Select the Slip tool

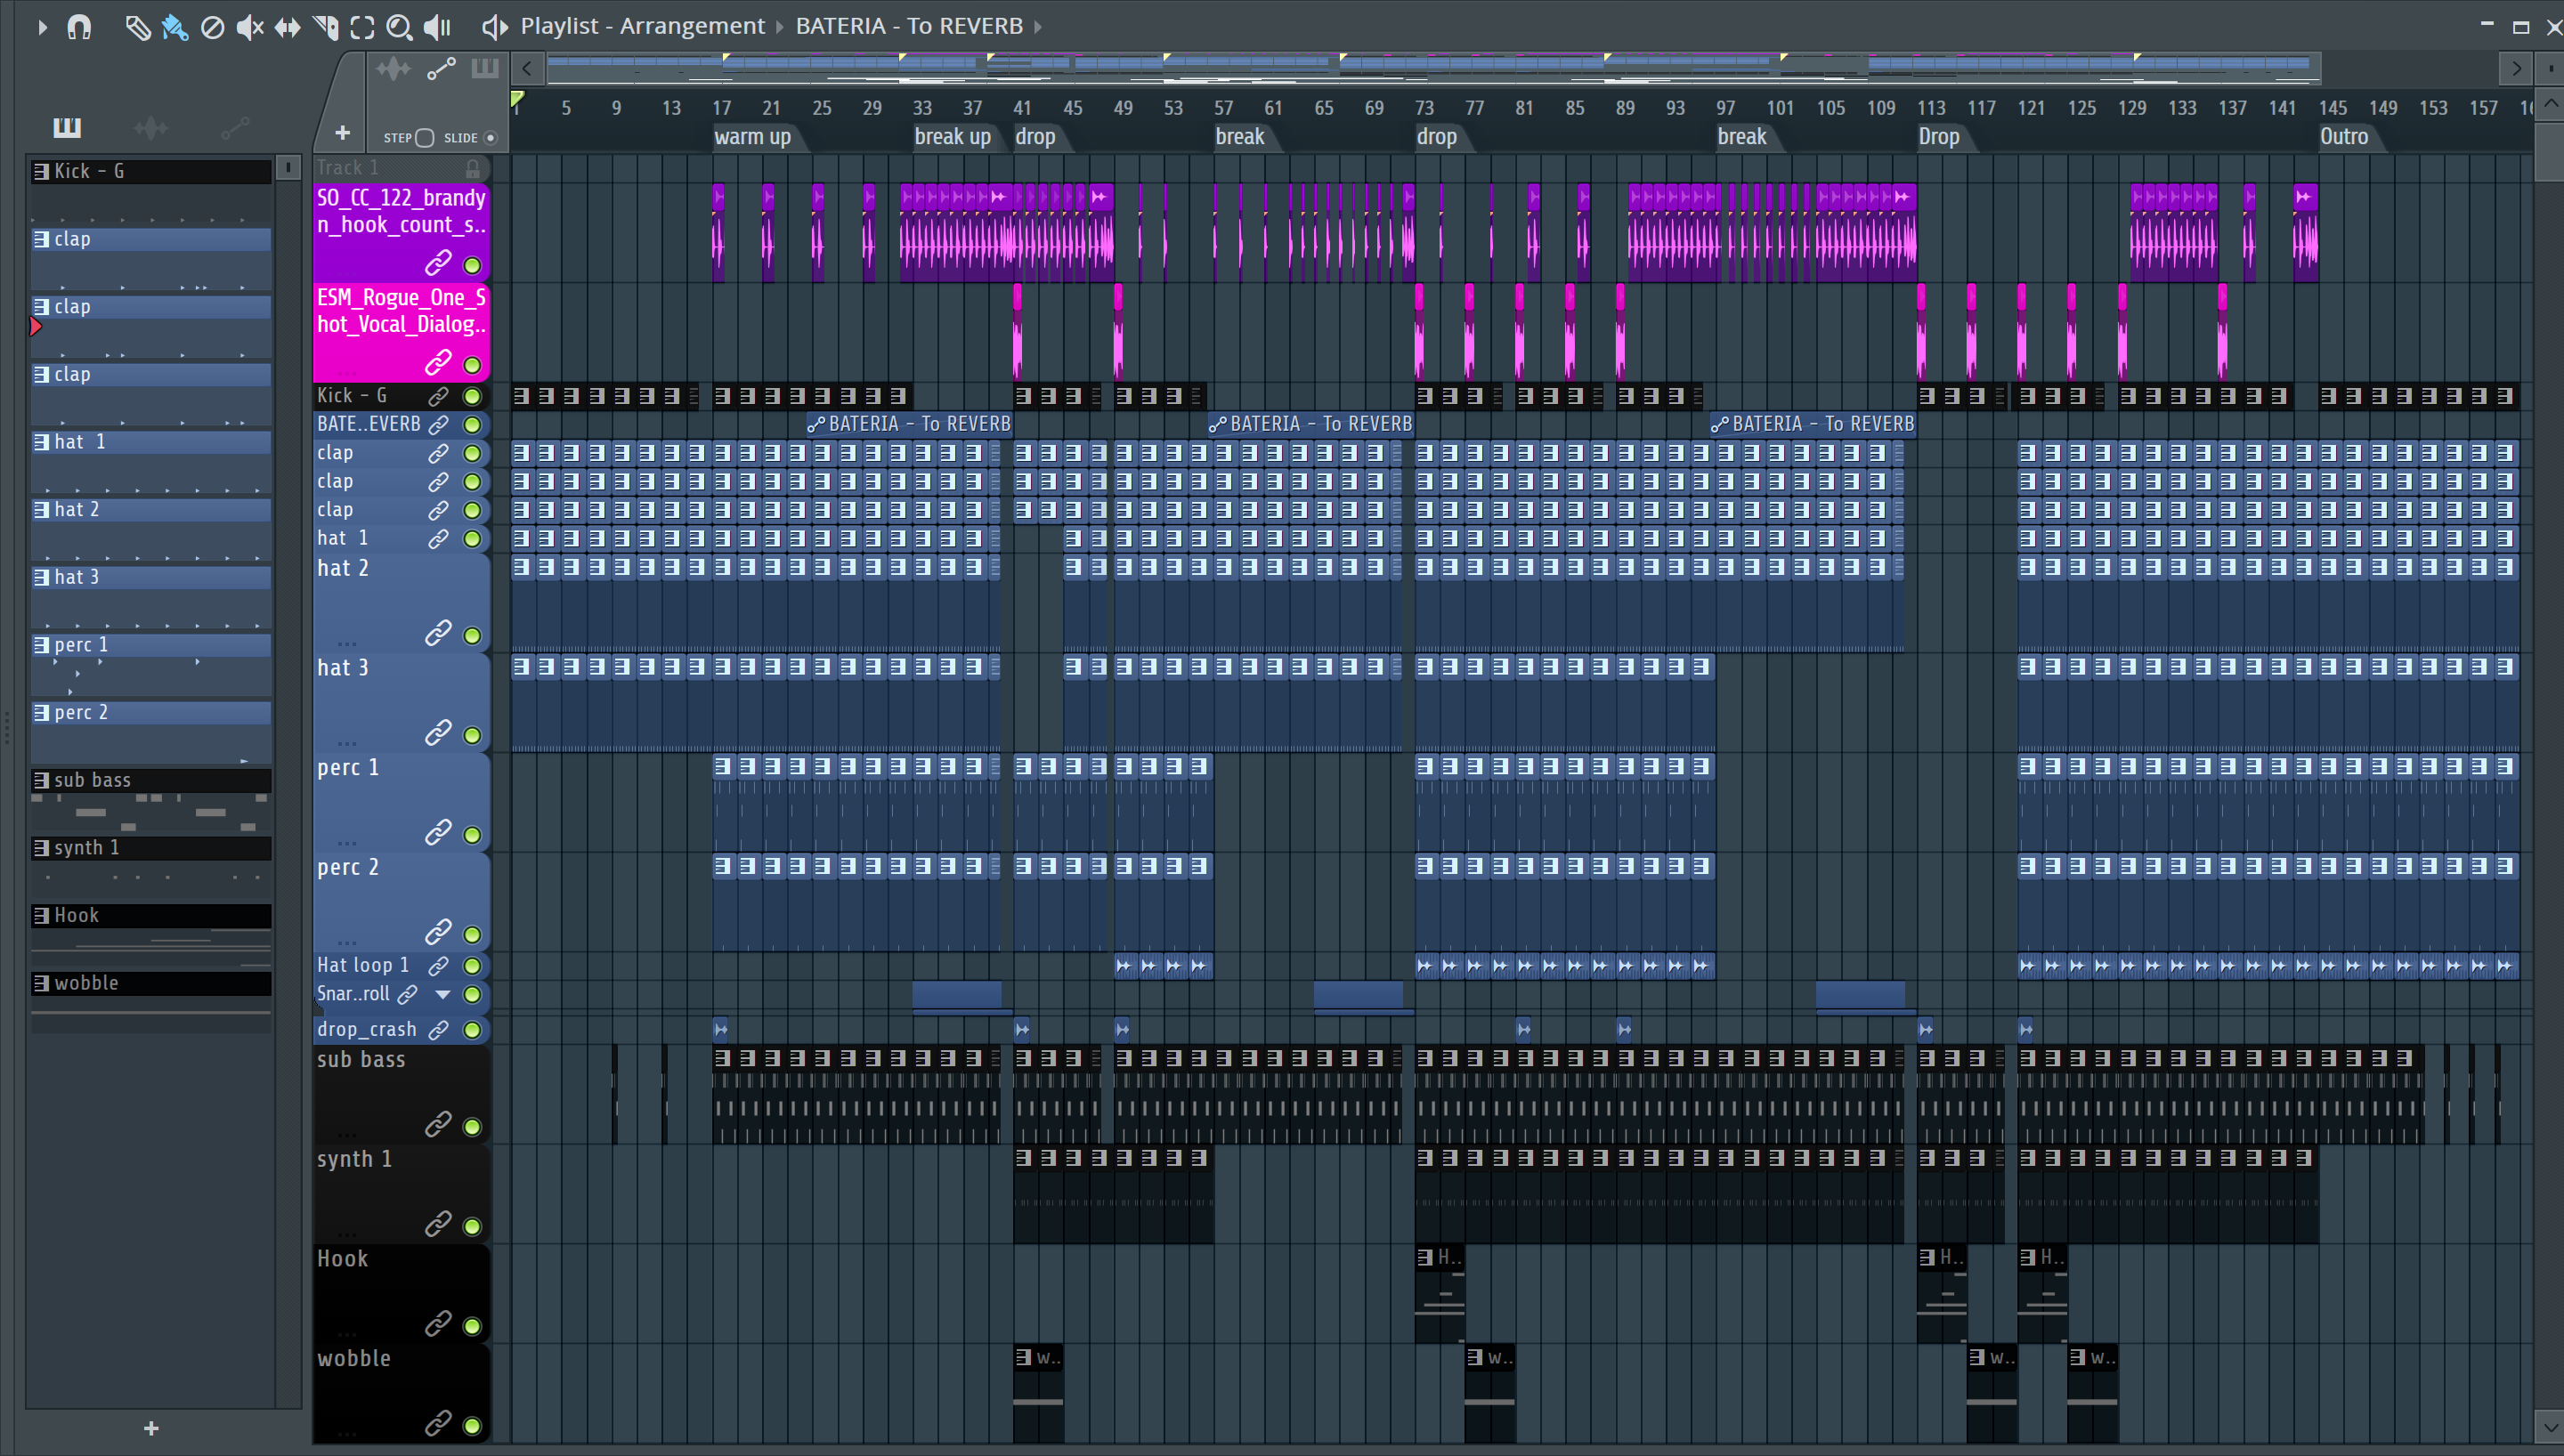[x=288, y=27]
